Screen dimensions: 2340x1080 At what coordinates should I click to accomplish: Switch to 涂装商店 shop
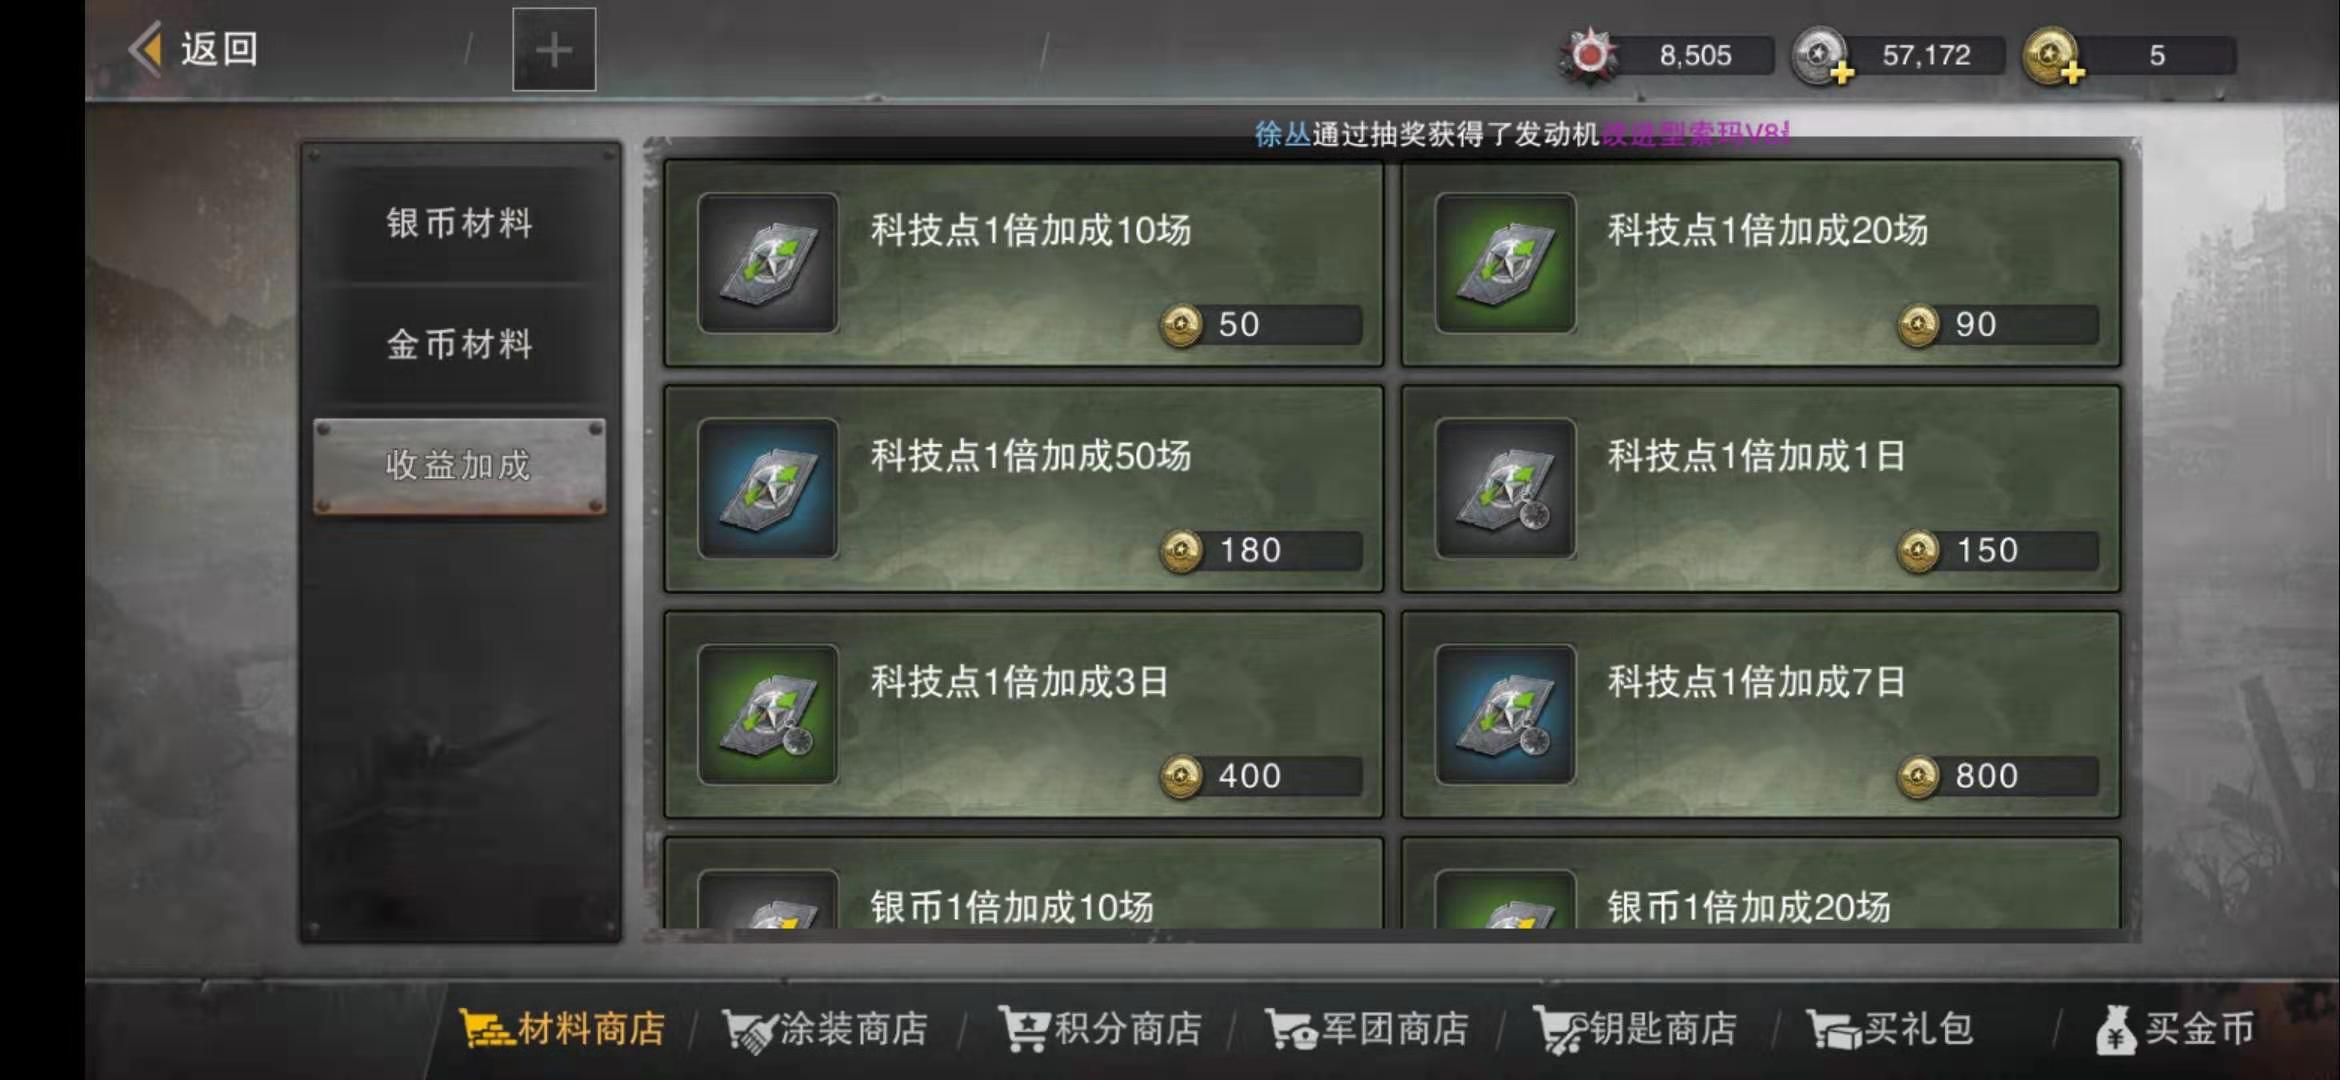tap(825, 1030)
